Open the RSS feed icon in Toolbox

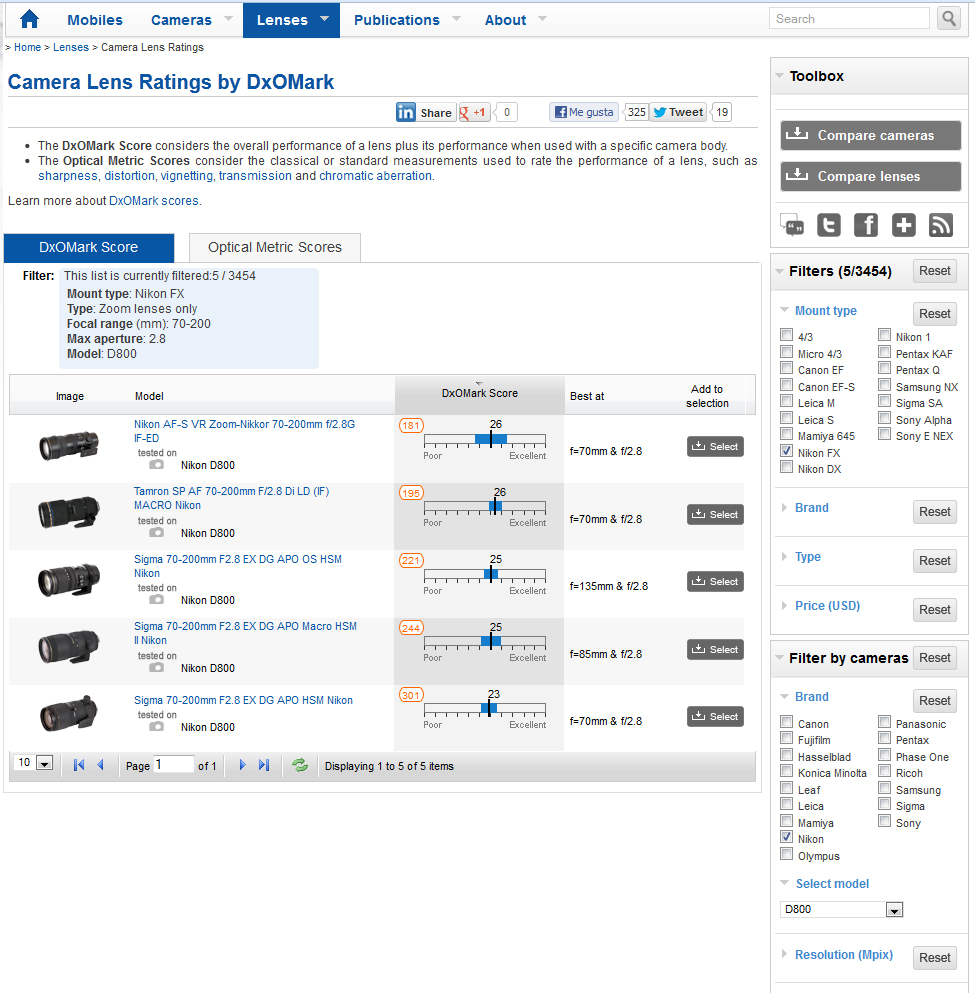pos(941,225)
